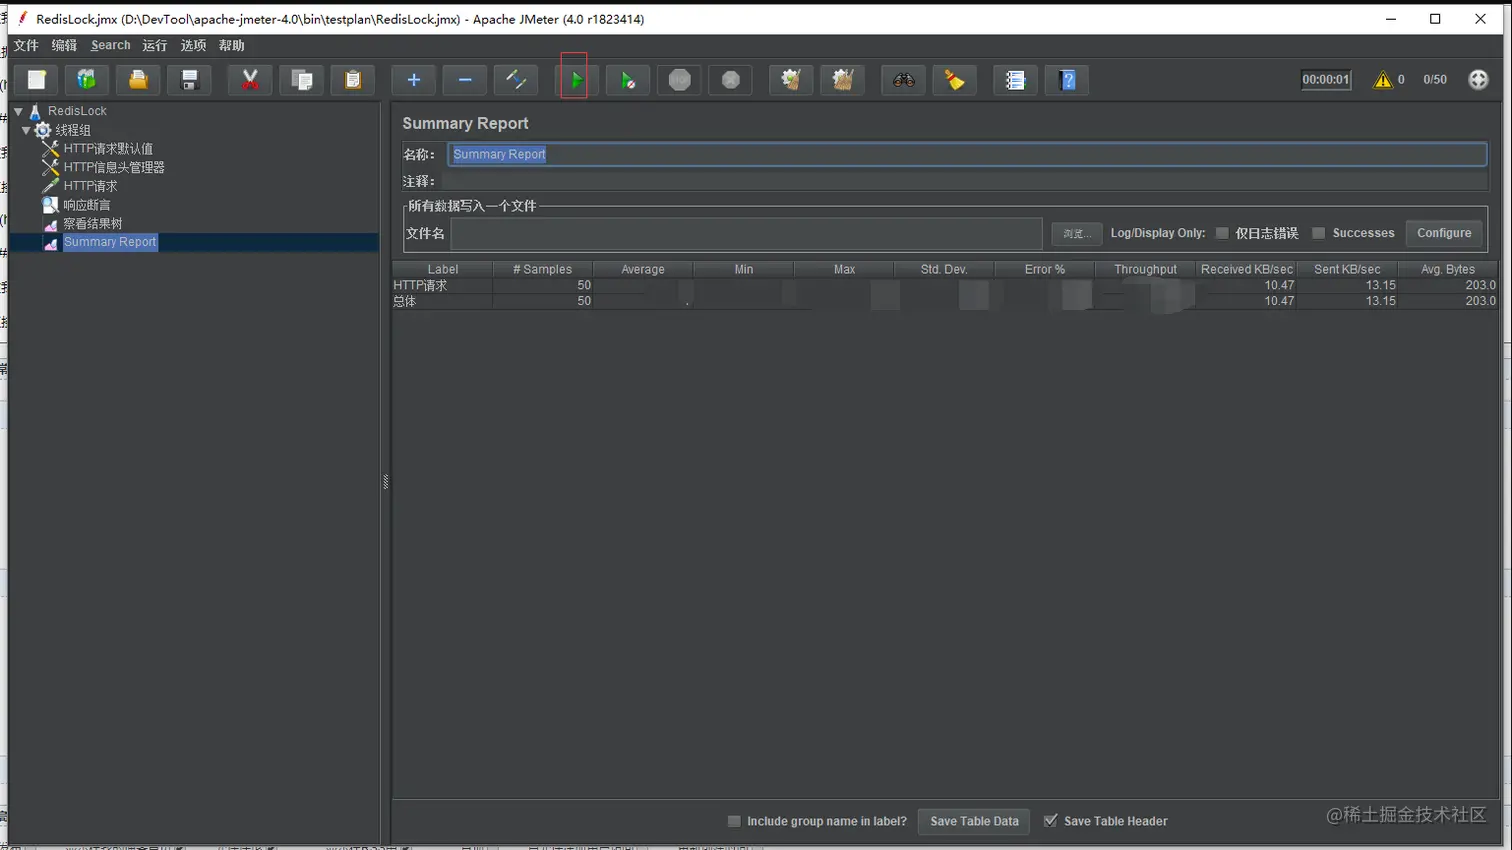Select the HTTP请求 sampler tree item

click(90, 186)
